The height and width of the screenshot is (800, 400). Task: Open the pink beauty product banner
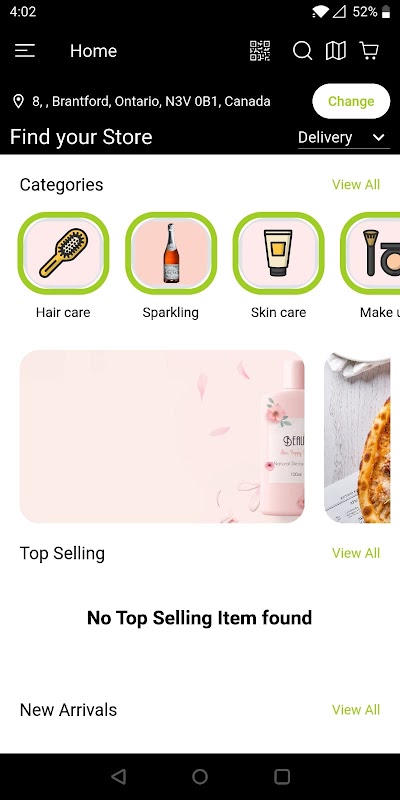point(162,436)
